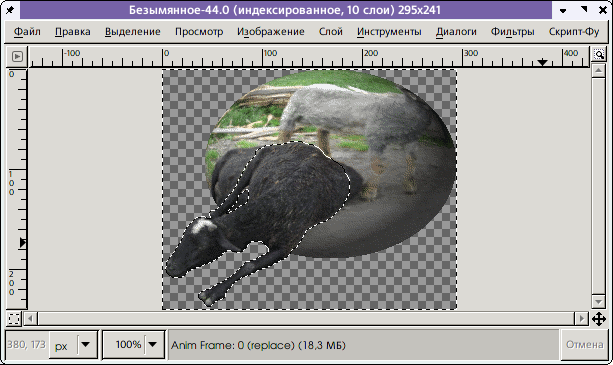Click the zoom magnifier icon at ruler corner
Image resolution: width=613 pixels, height=365 pixels.
pos(599,54)
